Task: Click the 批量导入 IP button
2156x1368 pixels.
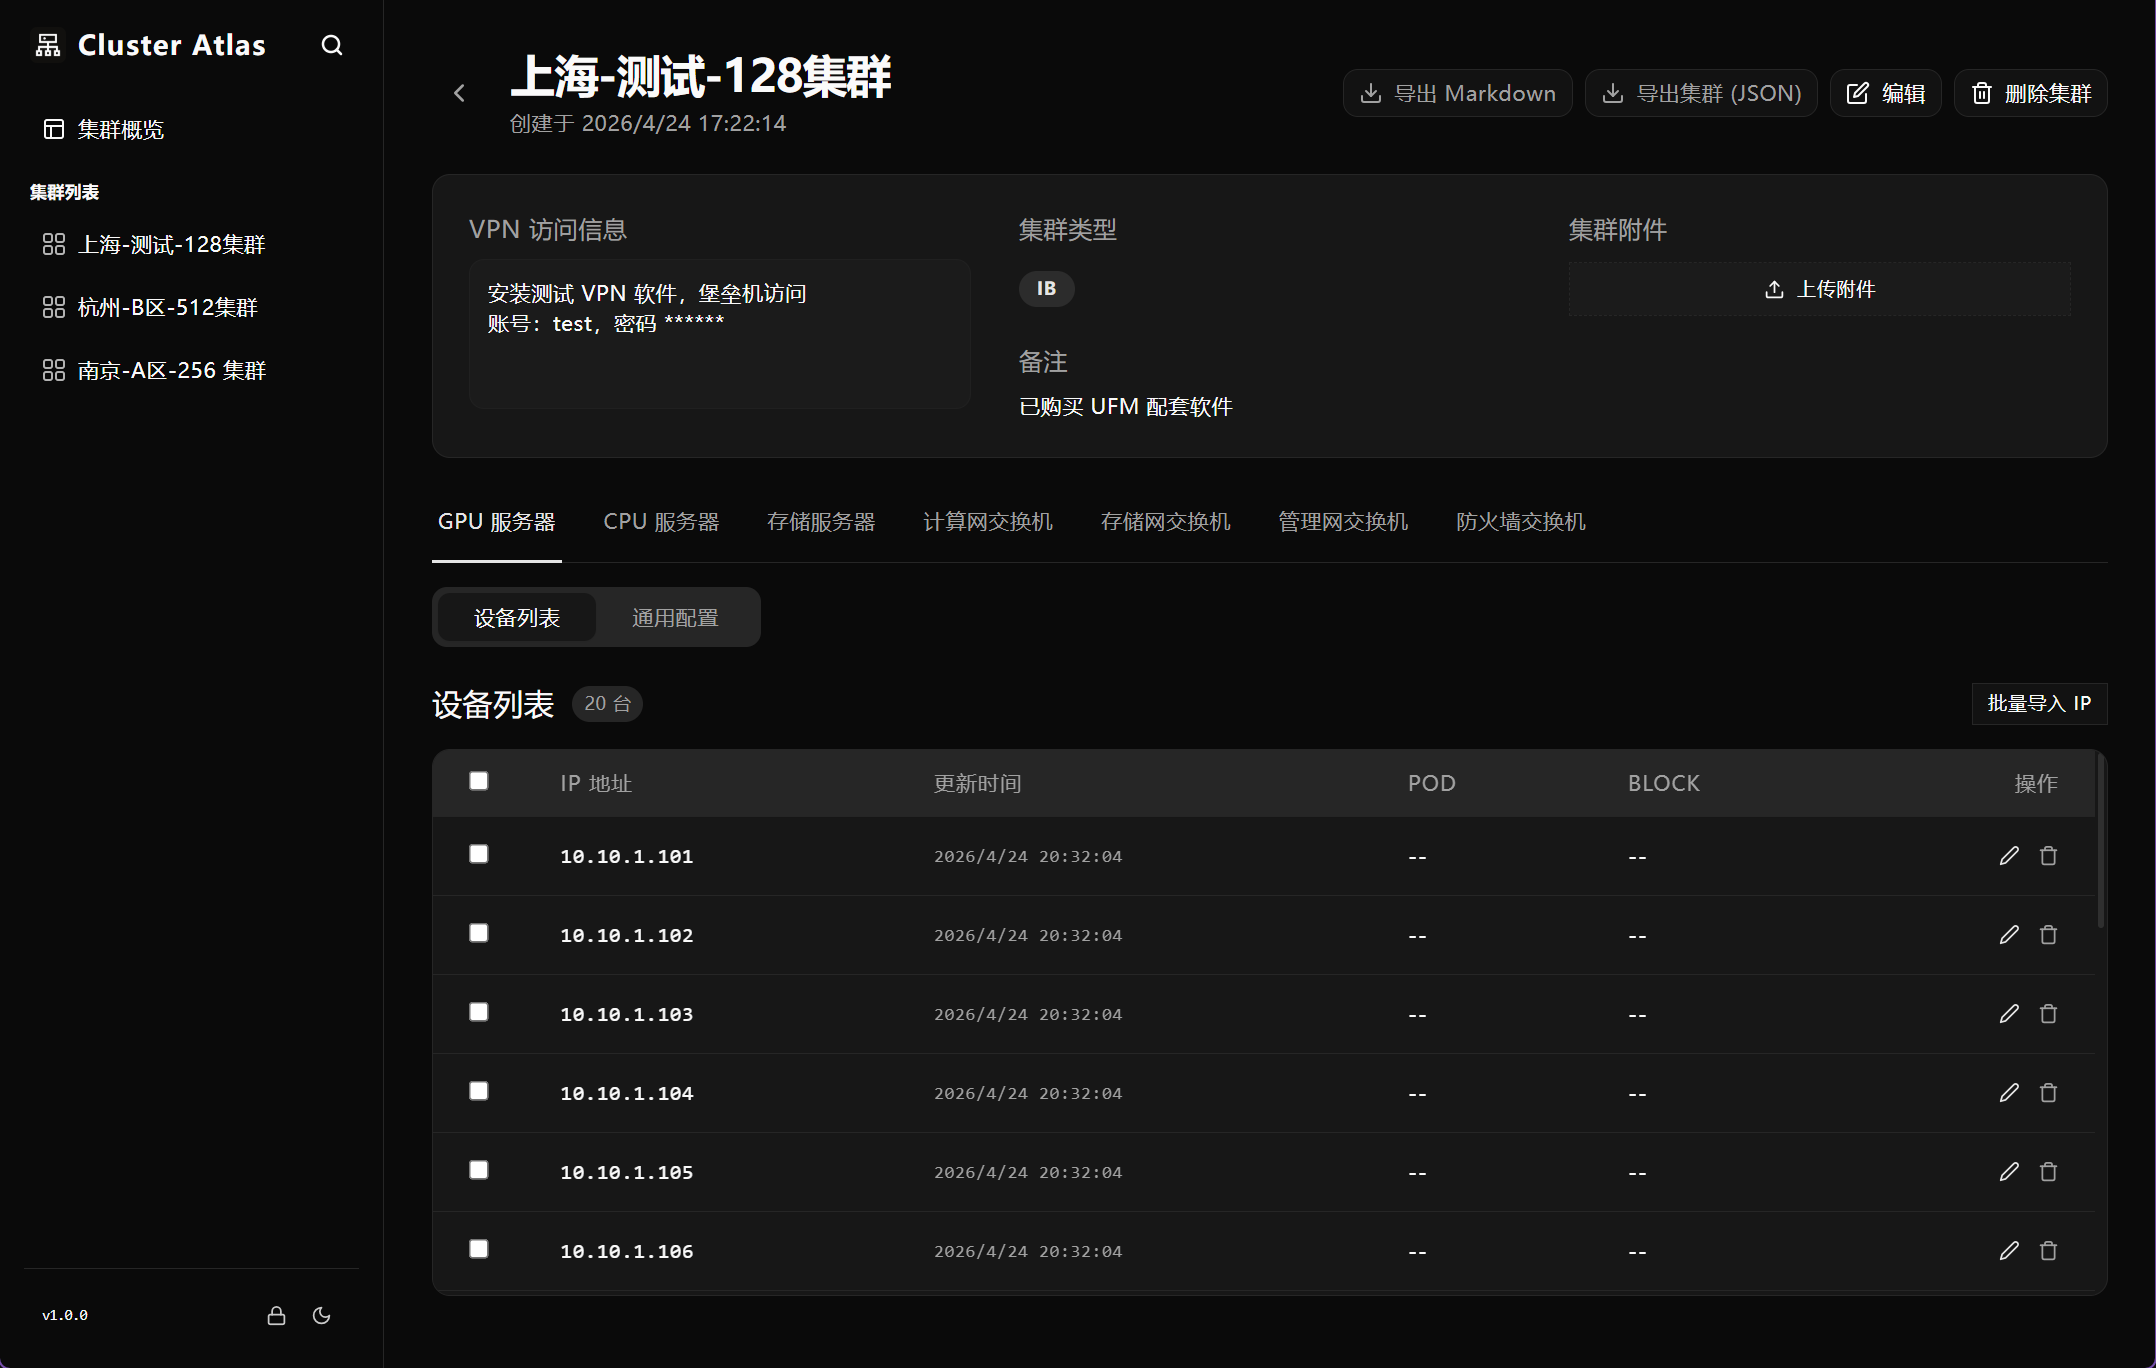Action: tap(2039, 703)
